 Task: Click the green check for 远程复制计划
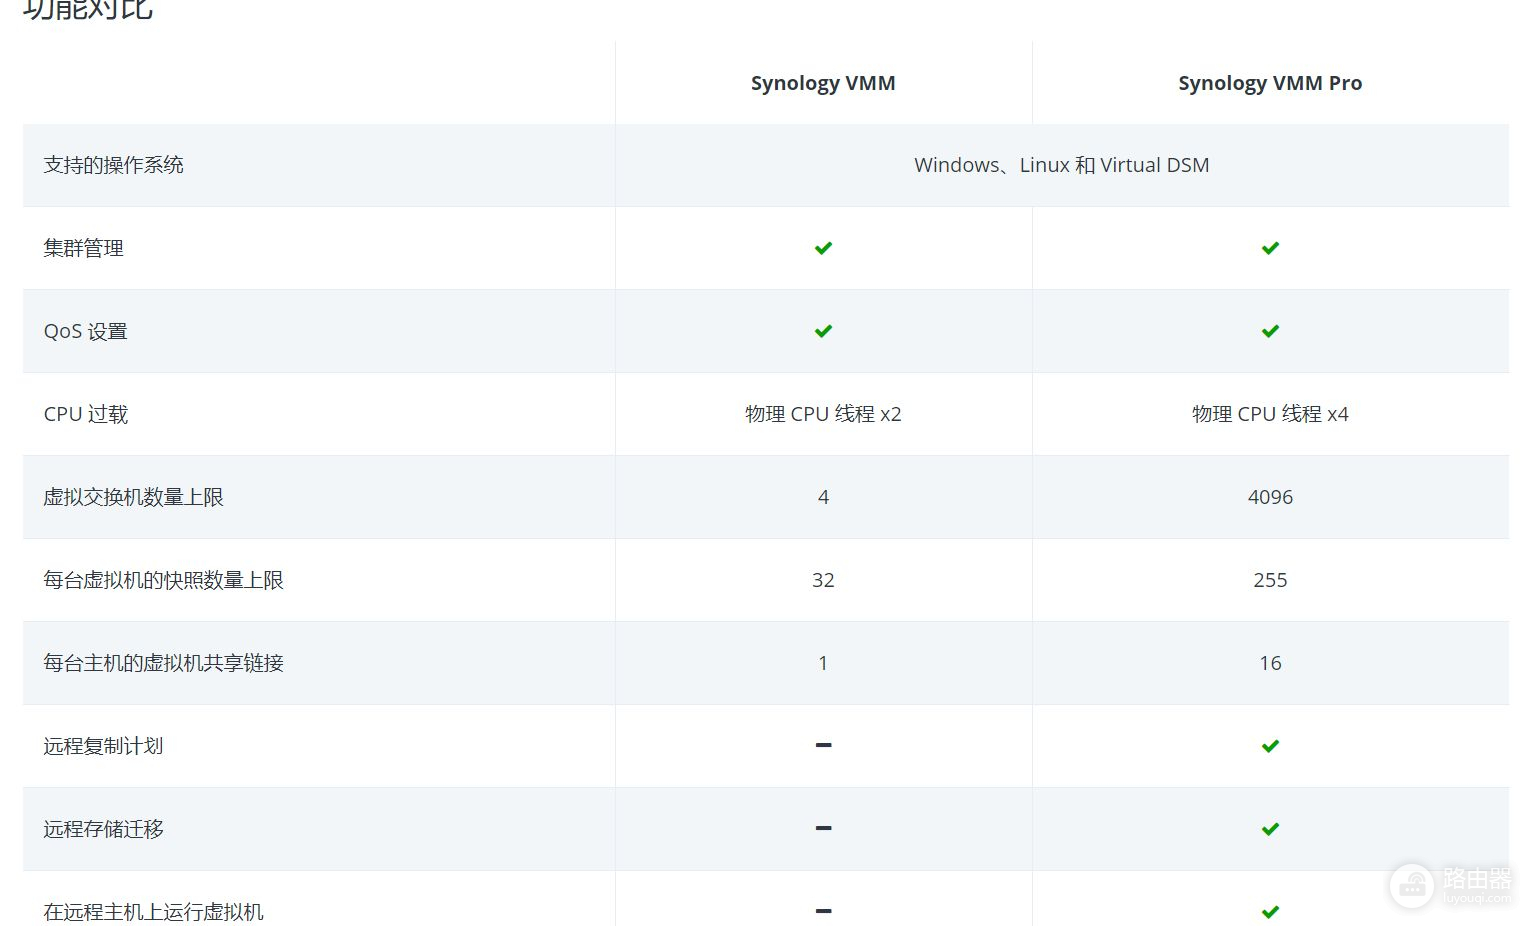1270,746
